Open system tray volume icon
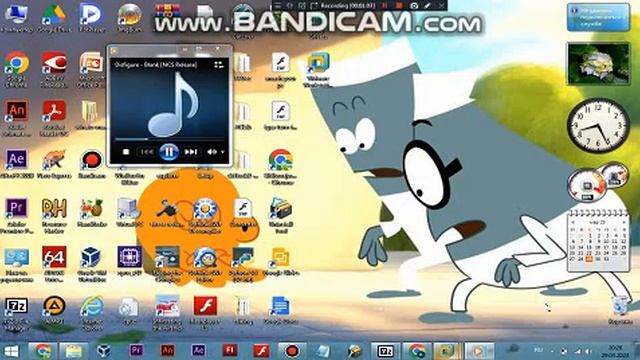Image resolution: width=640 pixels, height=360 pixels. 588,351
